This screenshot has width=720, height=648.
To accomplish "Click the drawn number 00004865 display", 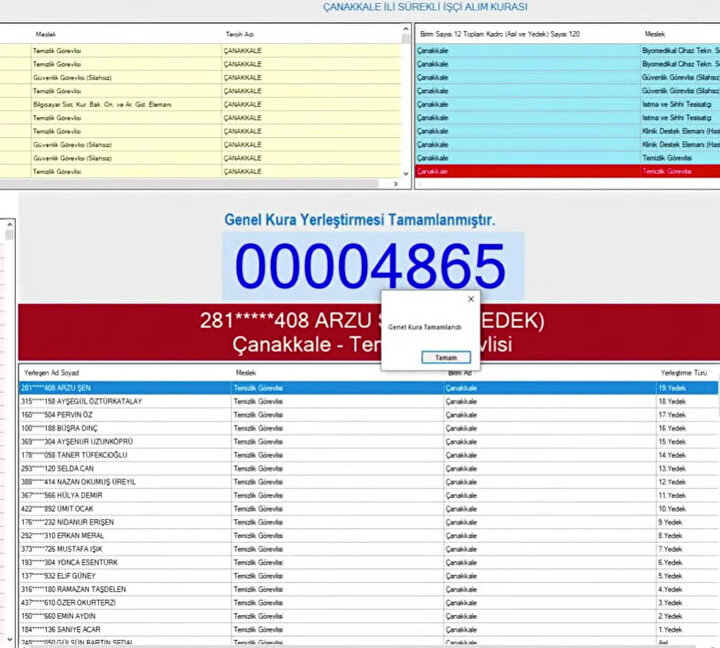I will [x=370, y=267].
